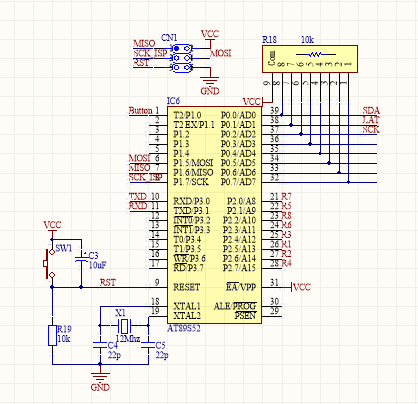Click the EA/VPP pin name on IC6
Screen dimensions: 418x404
[241, 287]
